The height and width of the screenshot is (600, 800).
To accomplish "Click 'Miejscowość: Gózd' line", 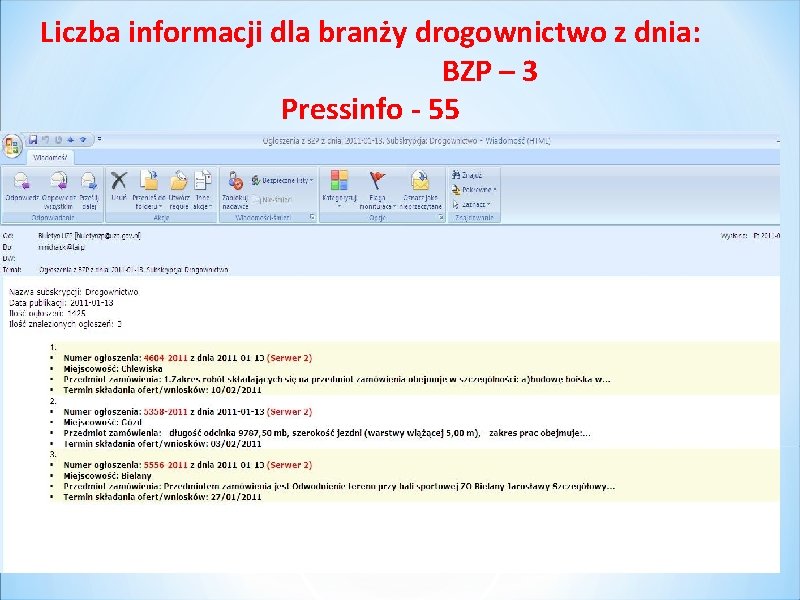I will 103,422.
